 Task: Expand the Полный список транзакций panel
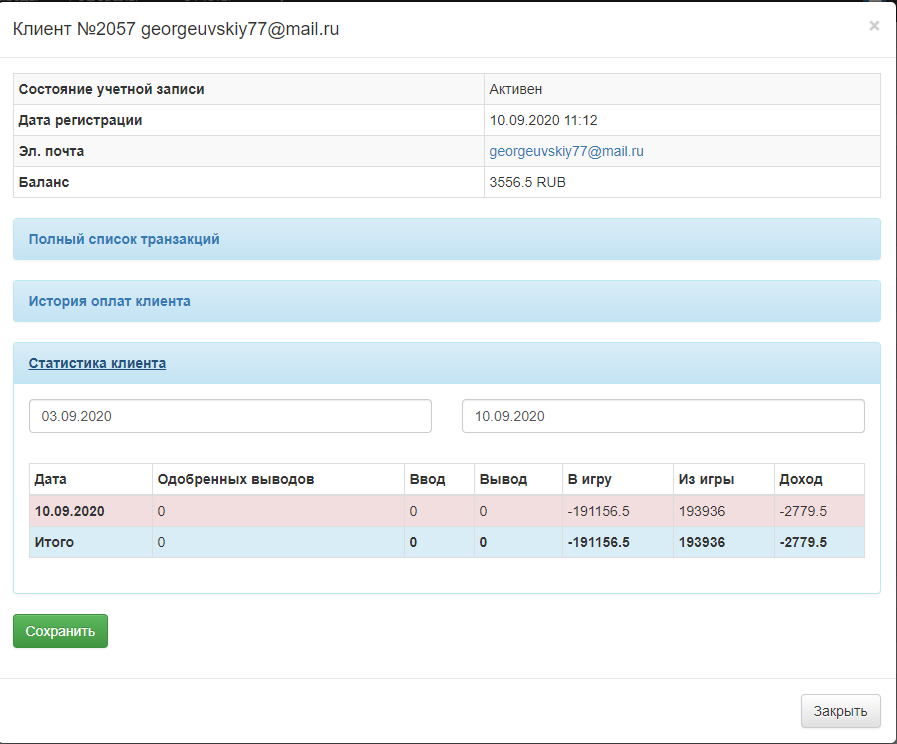pyautogui.click(x=124, y=240)
